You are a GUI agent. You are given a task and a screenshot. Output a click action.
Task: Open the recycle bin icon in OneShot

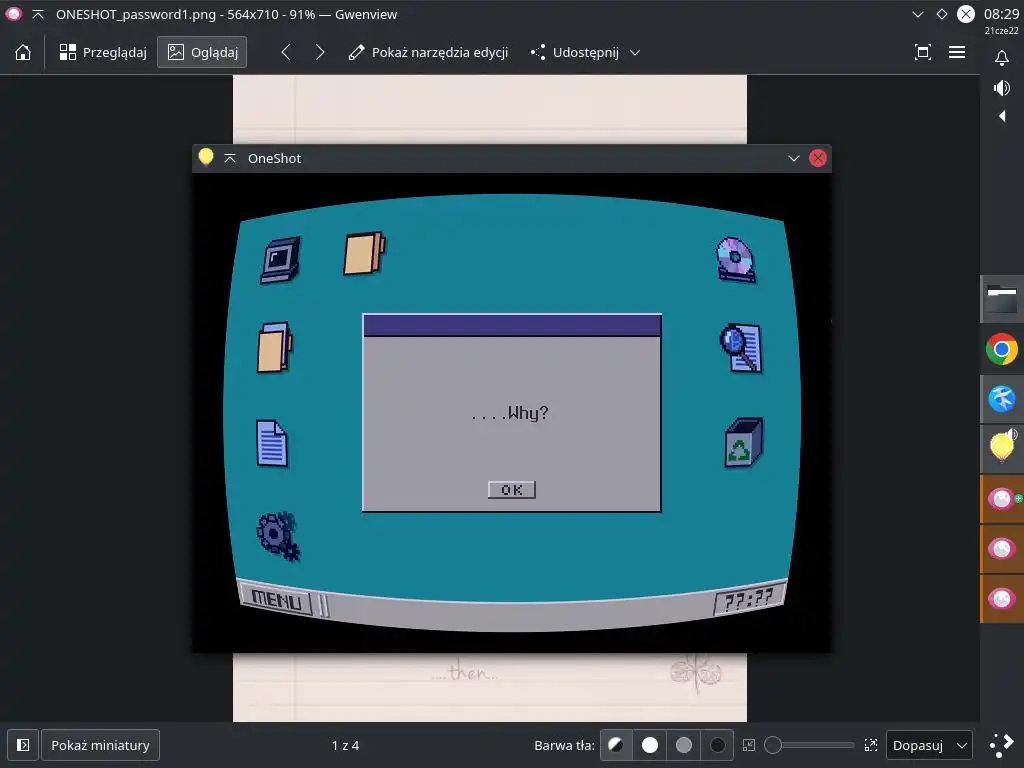[744, 443]
